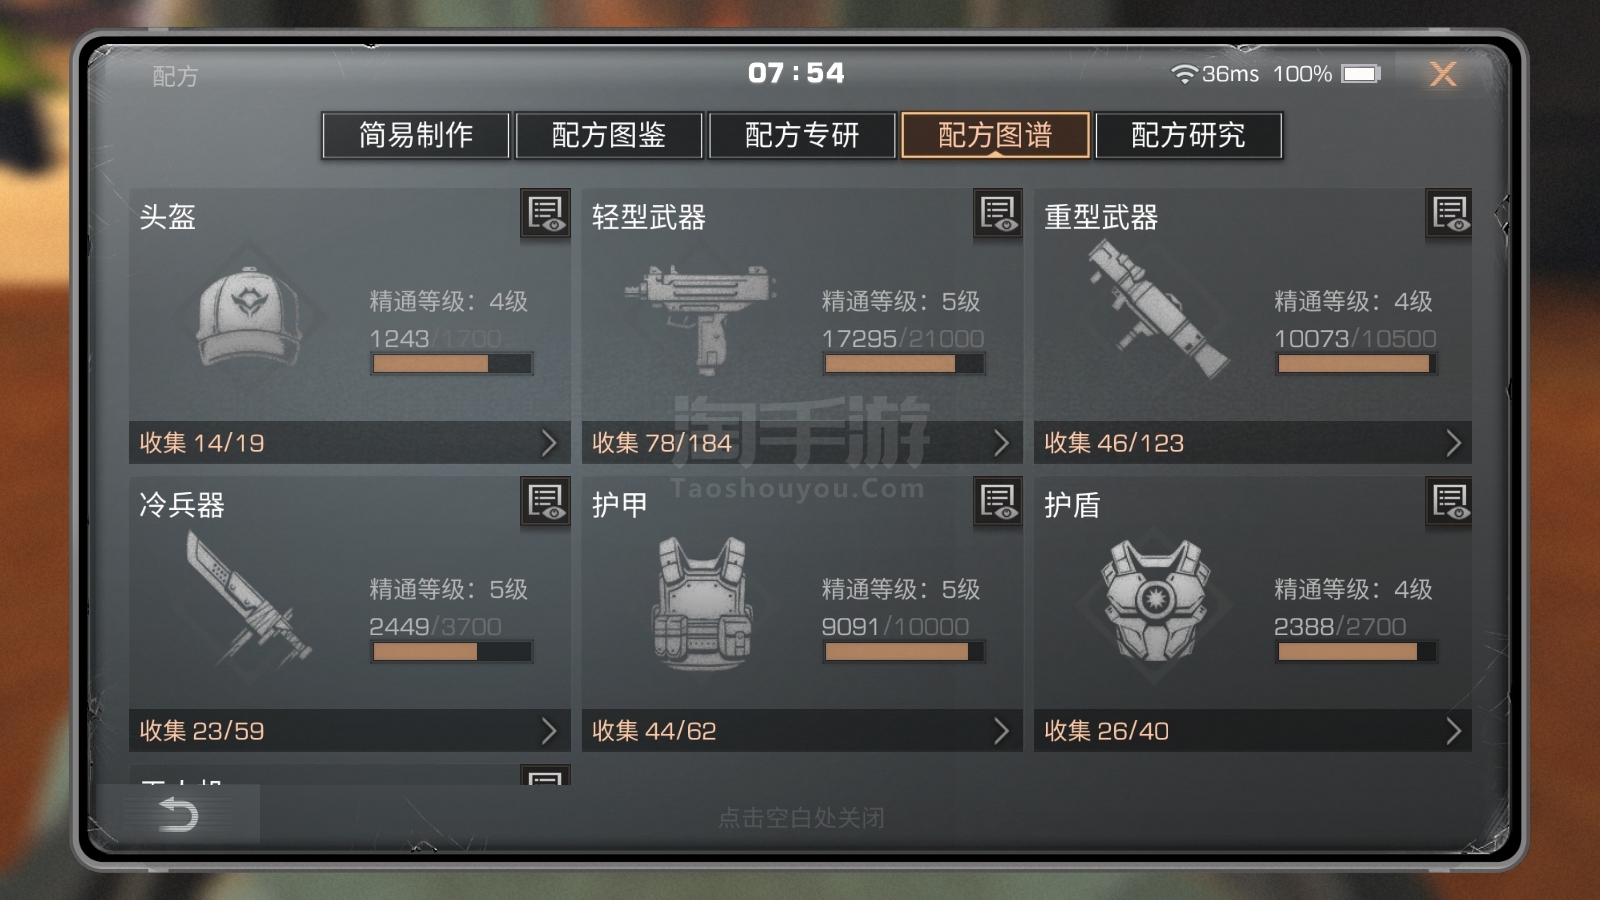Select the 配方研究 tab
Screen dimensions: 1600x900
(x=1188, y=135)
